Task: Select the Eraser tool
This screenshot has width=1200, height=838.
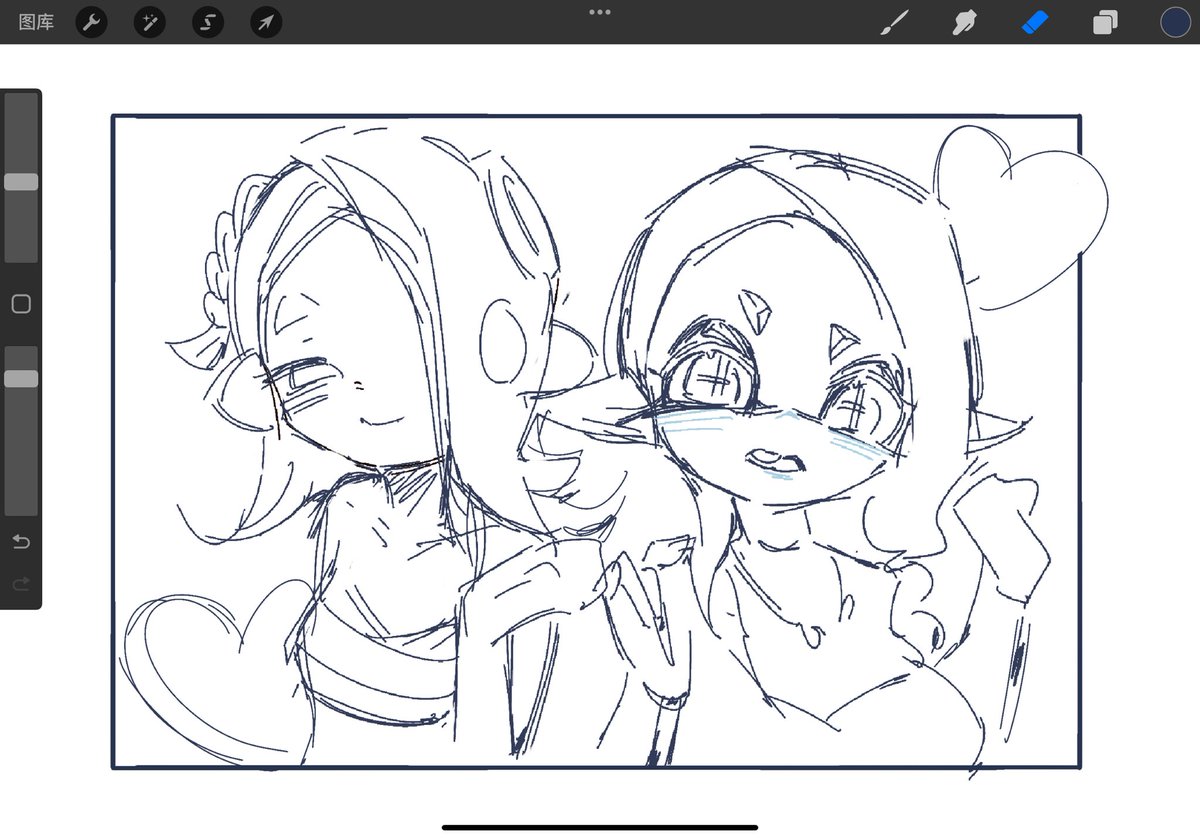Action: 1035,22
